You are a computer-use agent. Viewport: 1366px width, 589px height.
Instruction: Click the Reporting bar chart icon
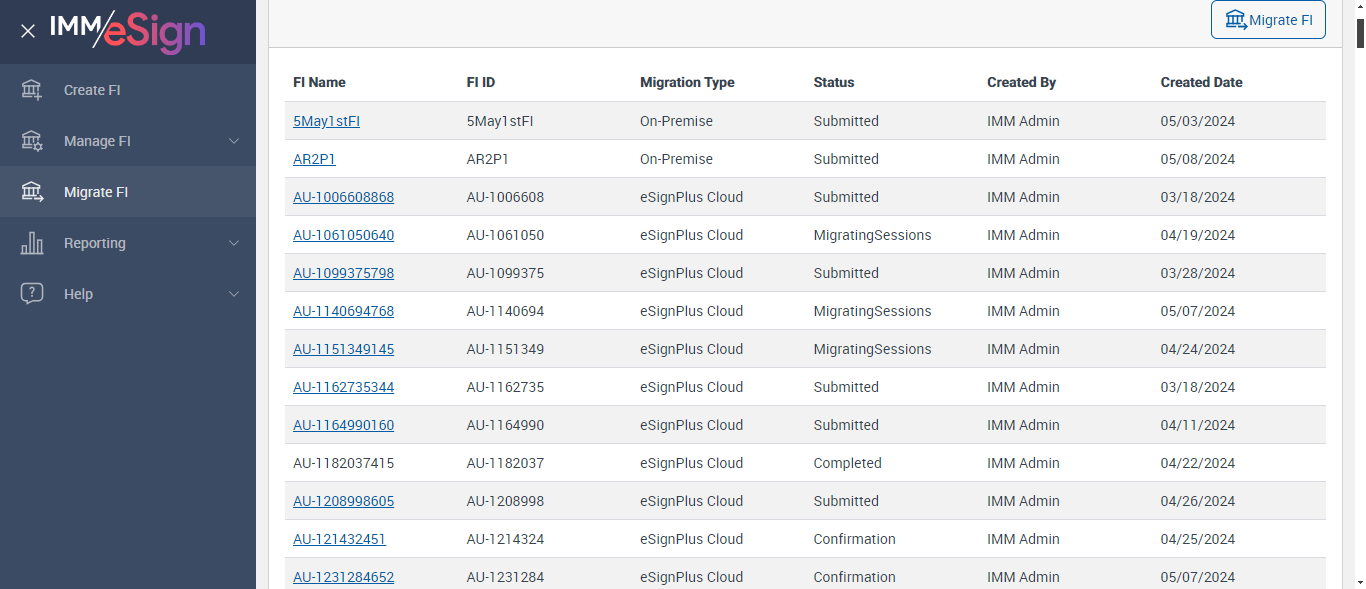pyautogui.click(x=32, y=243)
